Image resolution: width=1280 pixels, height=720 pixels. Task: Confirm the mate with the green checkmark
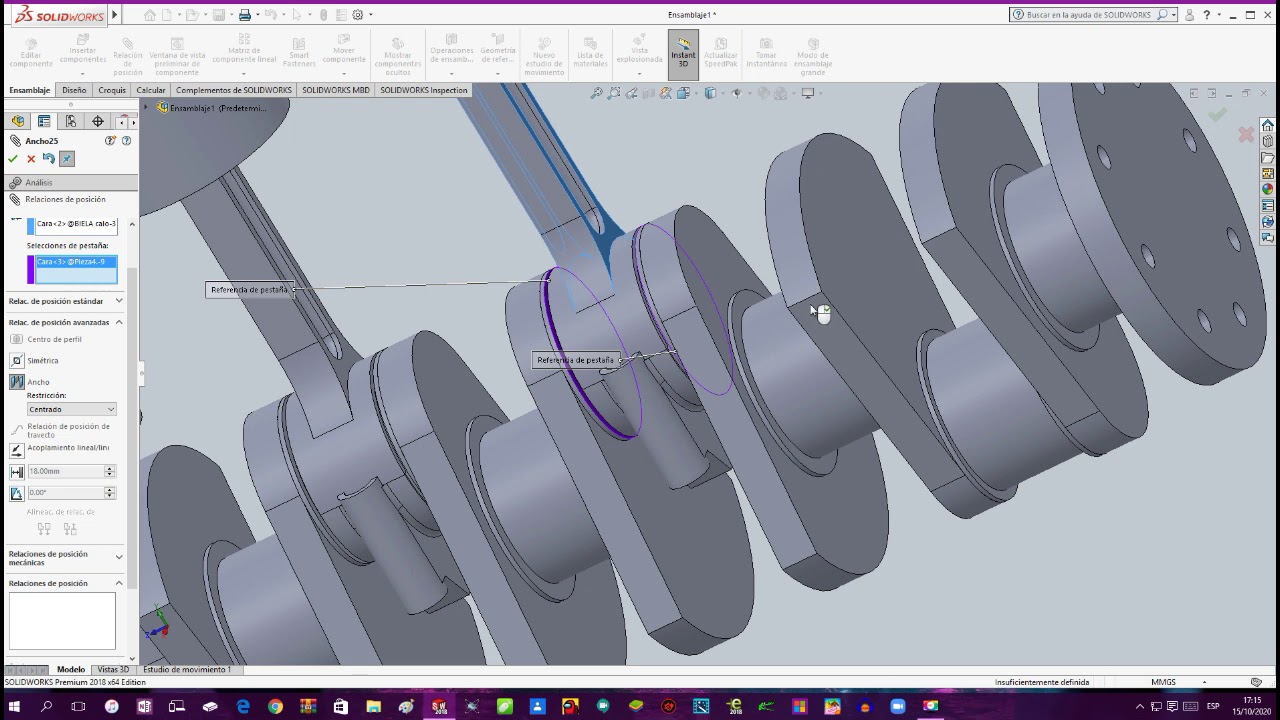(x=12, y=159)
